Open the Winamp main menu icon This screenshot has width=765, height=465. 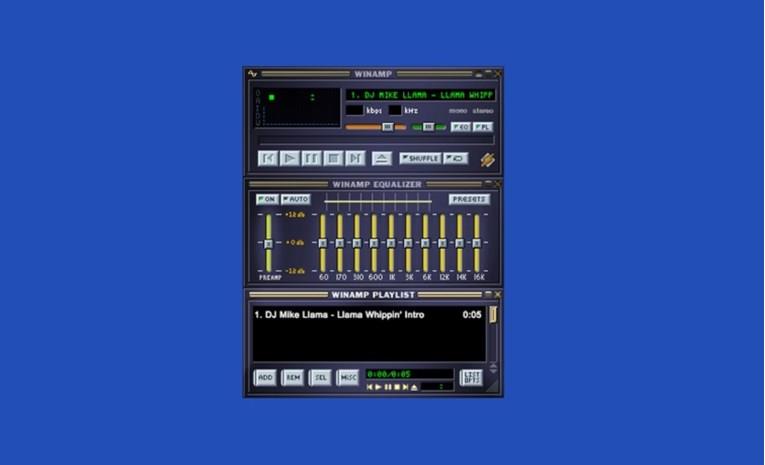(x=252, y=74)
